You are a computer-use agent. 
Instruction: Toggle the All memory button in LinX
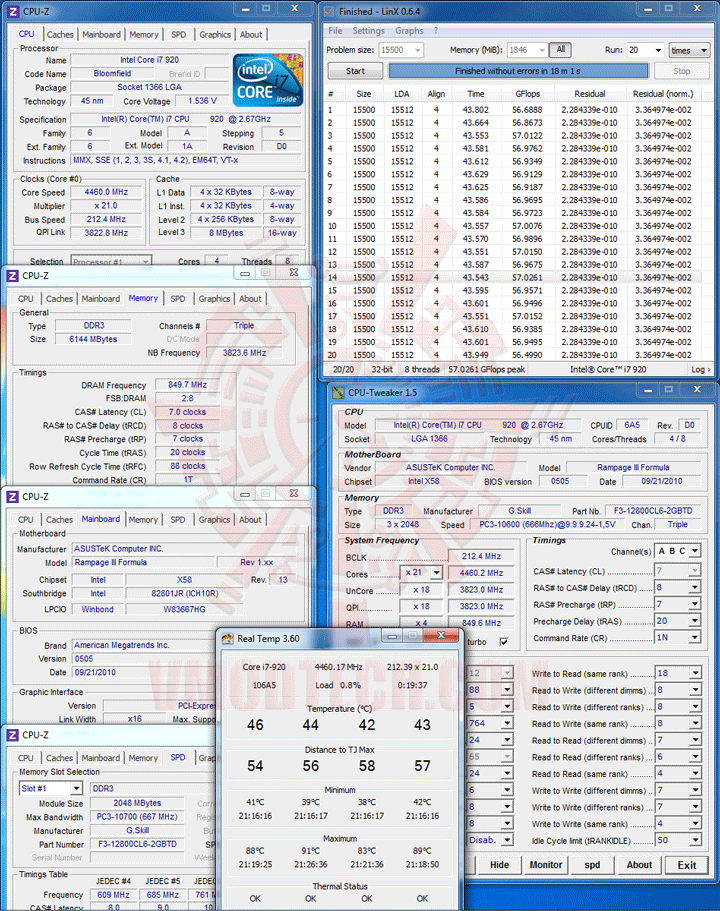click(560, 49)
